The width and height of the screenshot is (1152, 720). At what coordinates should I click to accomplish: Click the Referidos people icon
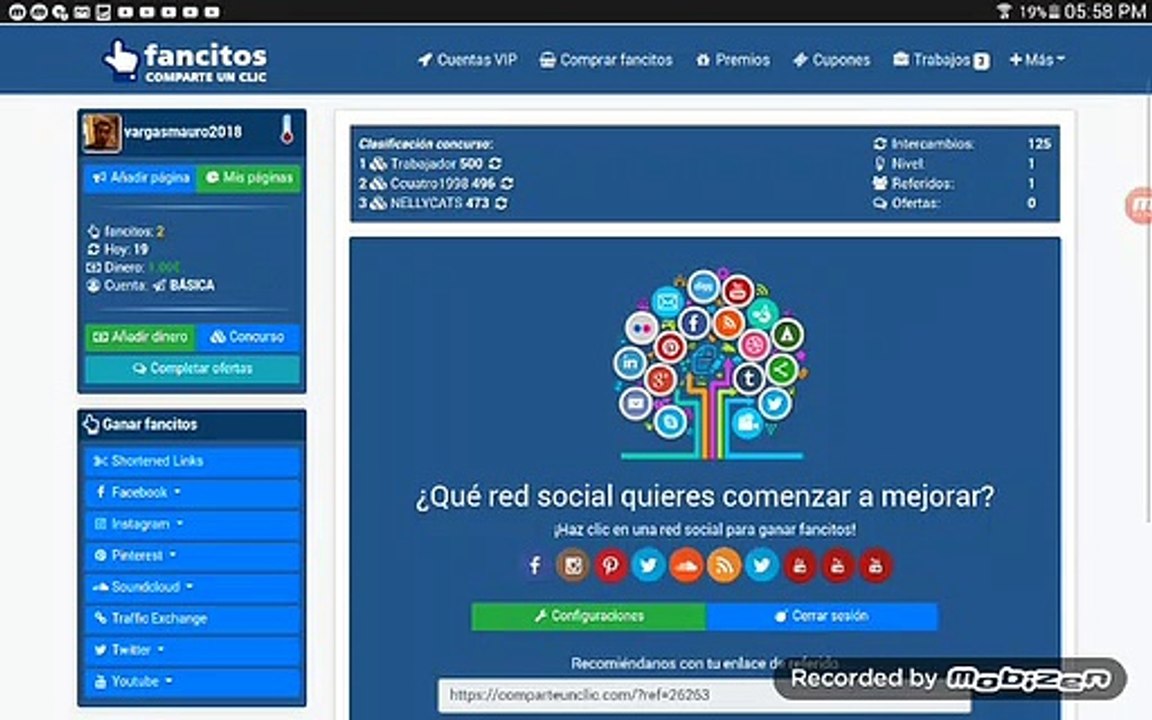click(879, 184)
